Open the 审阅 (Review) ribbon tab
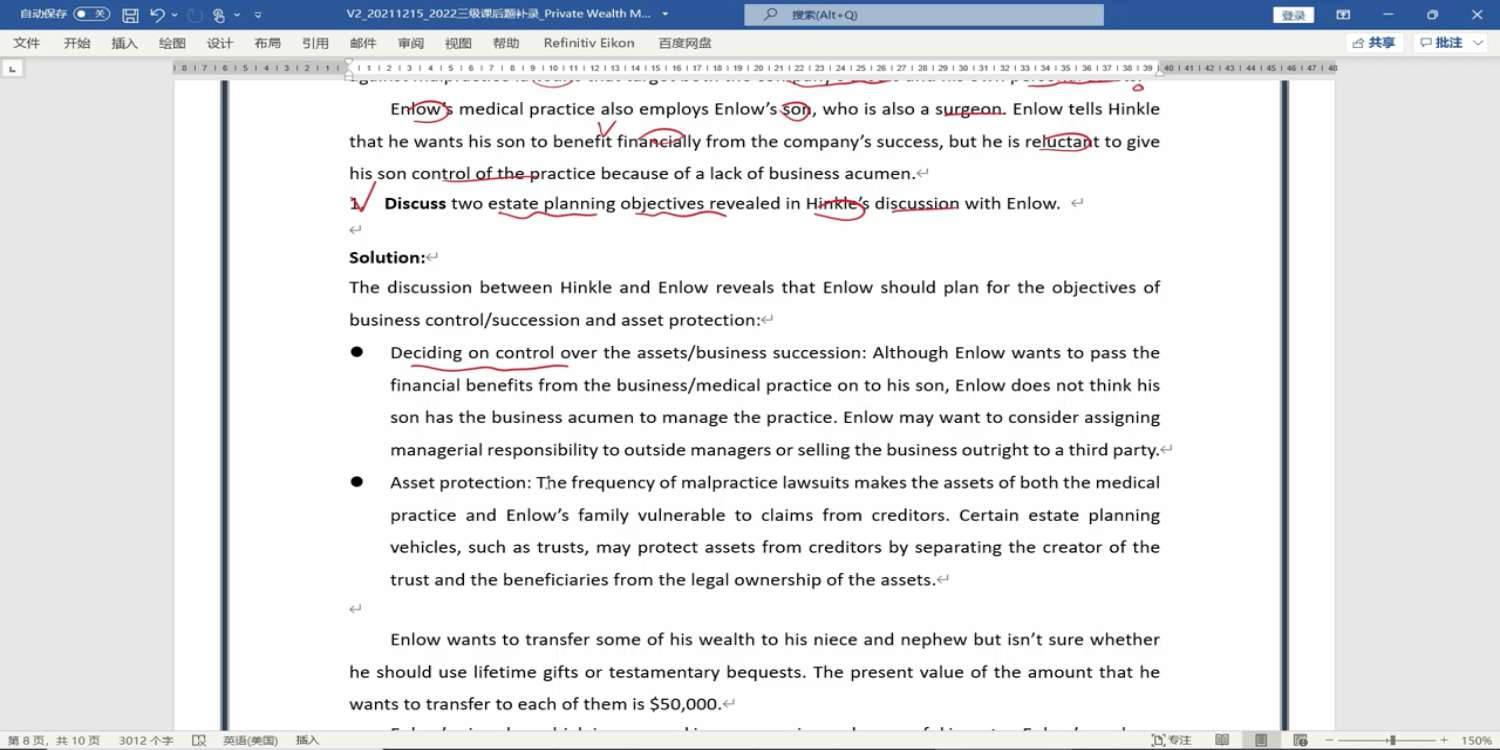Viewport: 1500px width, 750px height. pyautogui.click(x=410, y=43)
